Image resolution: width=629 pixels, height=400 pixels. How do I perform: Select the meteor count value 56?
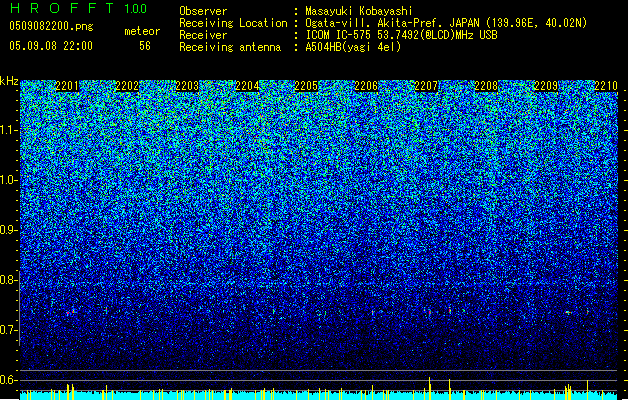click(x=145, y=46)
